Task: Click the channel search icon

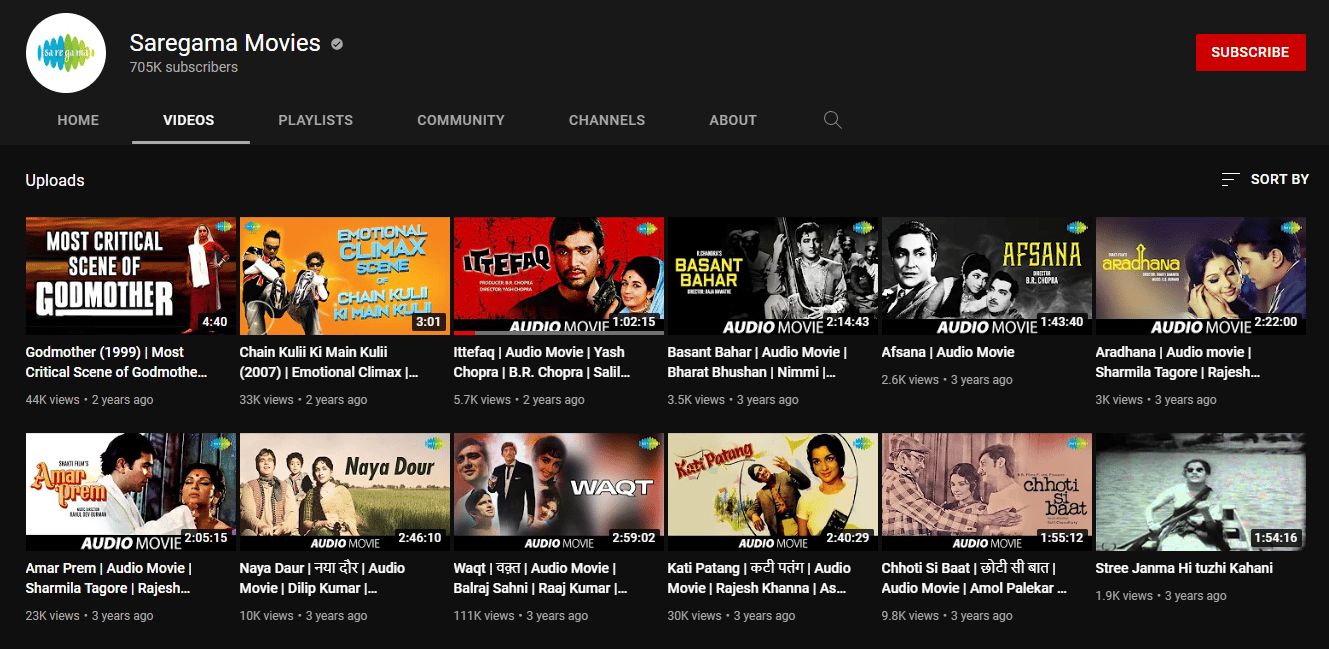Action: (x=833, y=120)
